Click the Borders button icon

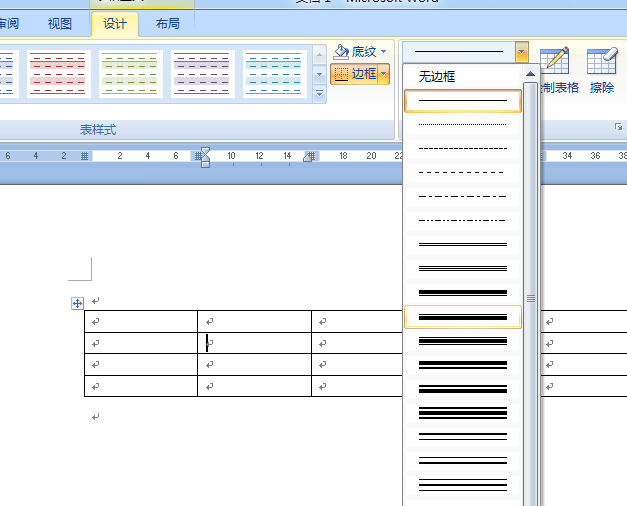pyautogui.click(x=341, y=74)
